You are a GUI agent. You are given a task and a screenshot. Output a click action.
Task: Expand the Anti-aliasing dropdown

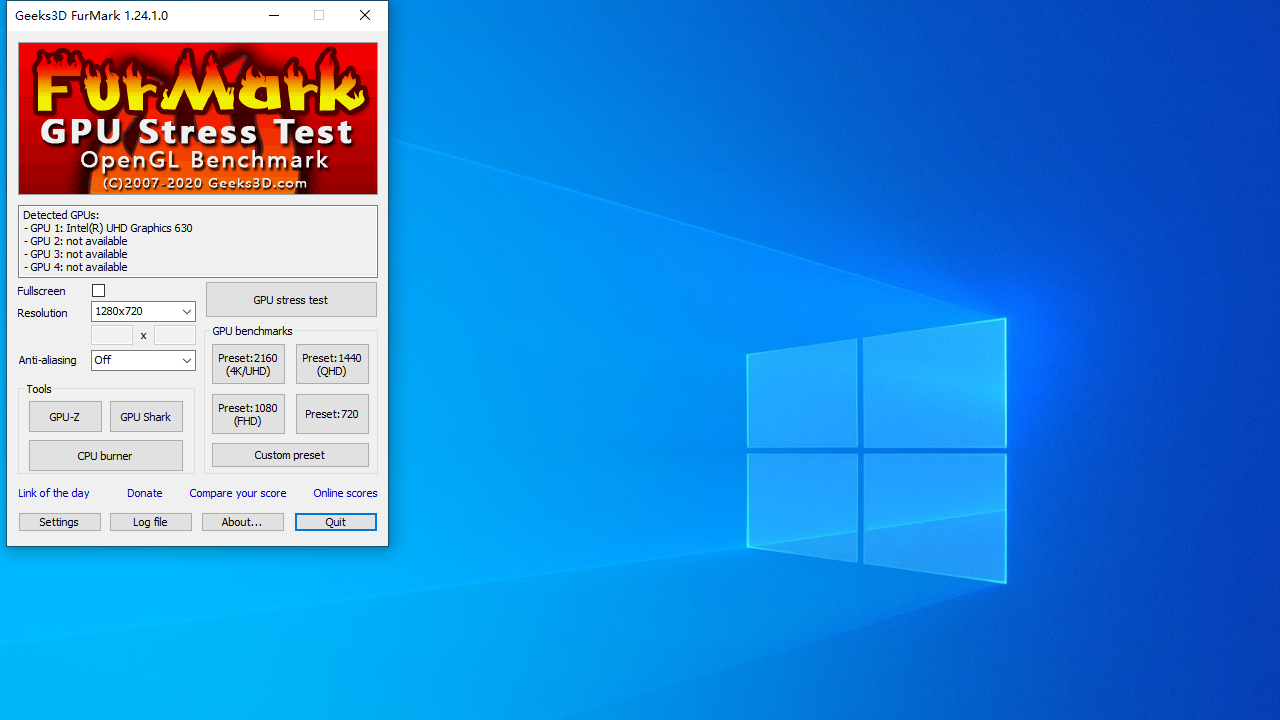[143, 360]
